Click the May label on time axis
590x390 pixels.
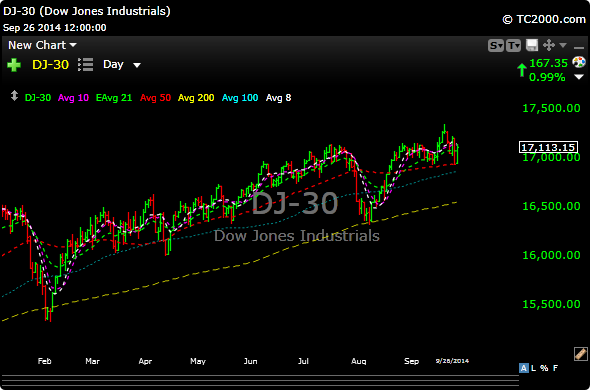pyautogui.click(x=198, y=361)
